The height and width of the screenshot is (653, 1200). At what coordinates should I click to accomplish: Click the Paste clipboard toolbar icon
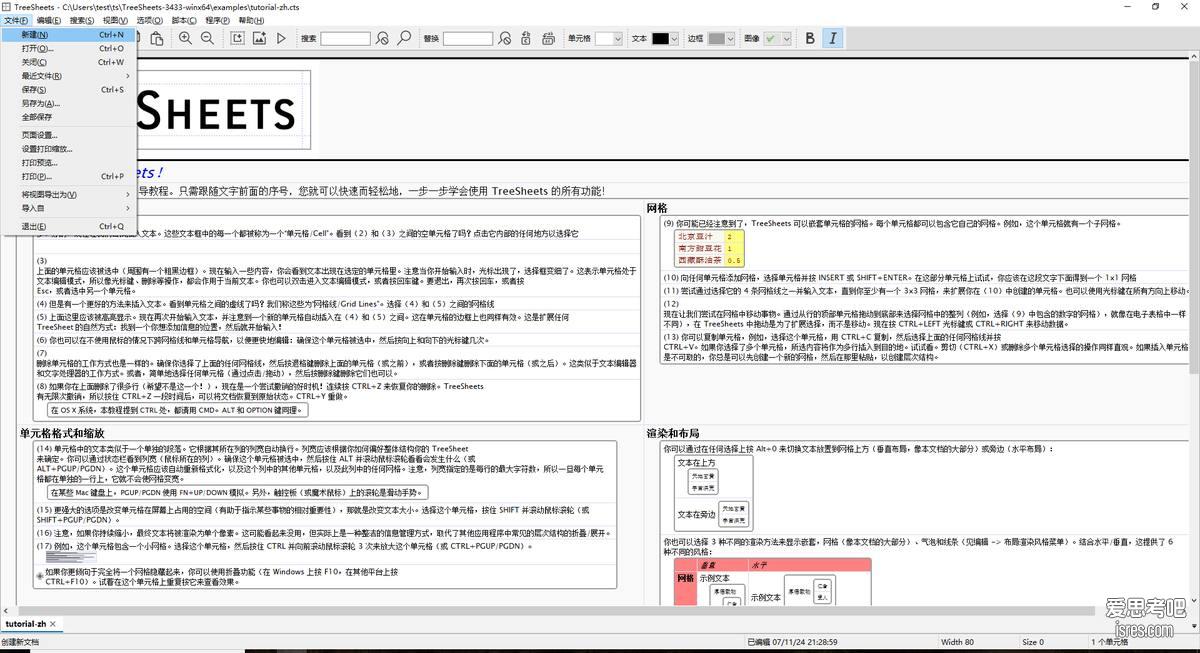pyautogui.click(x=157, y=38)
